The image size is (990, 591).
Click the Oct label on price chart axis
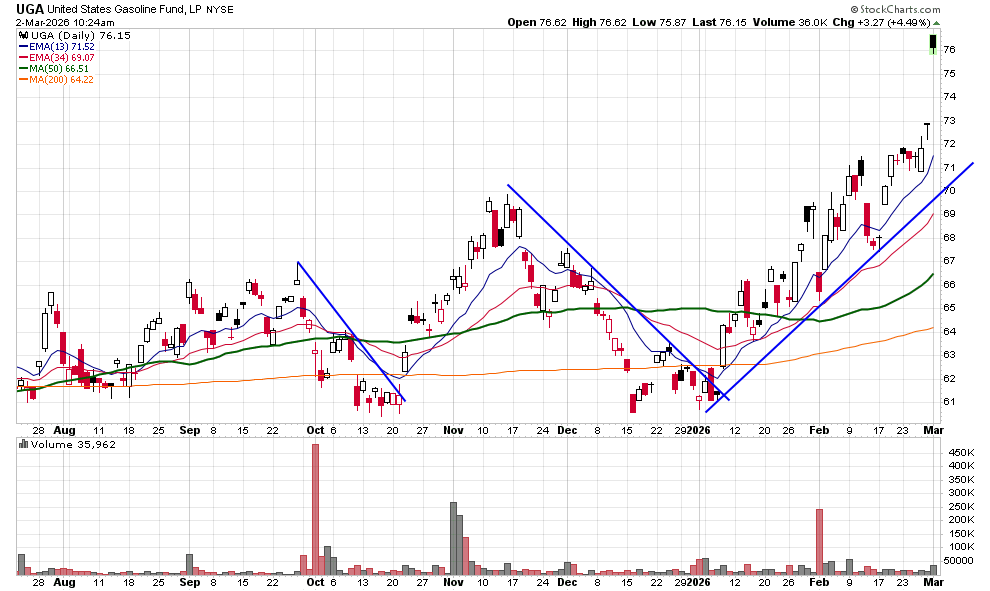315,430
